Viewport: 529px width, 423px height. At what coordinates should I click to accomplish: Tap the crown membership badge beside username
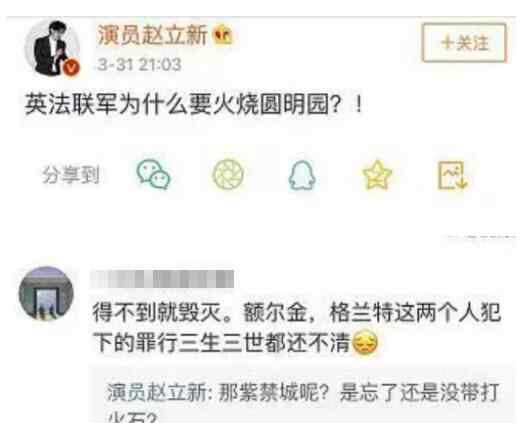pos(223,36)
